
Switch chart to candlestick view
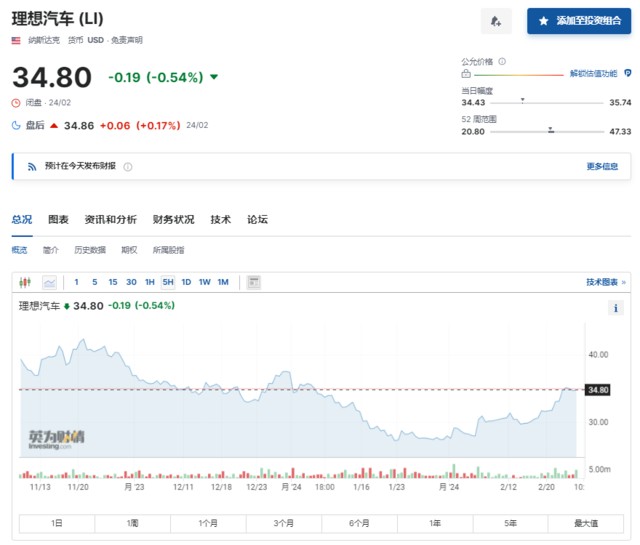point(27,282)
